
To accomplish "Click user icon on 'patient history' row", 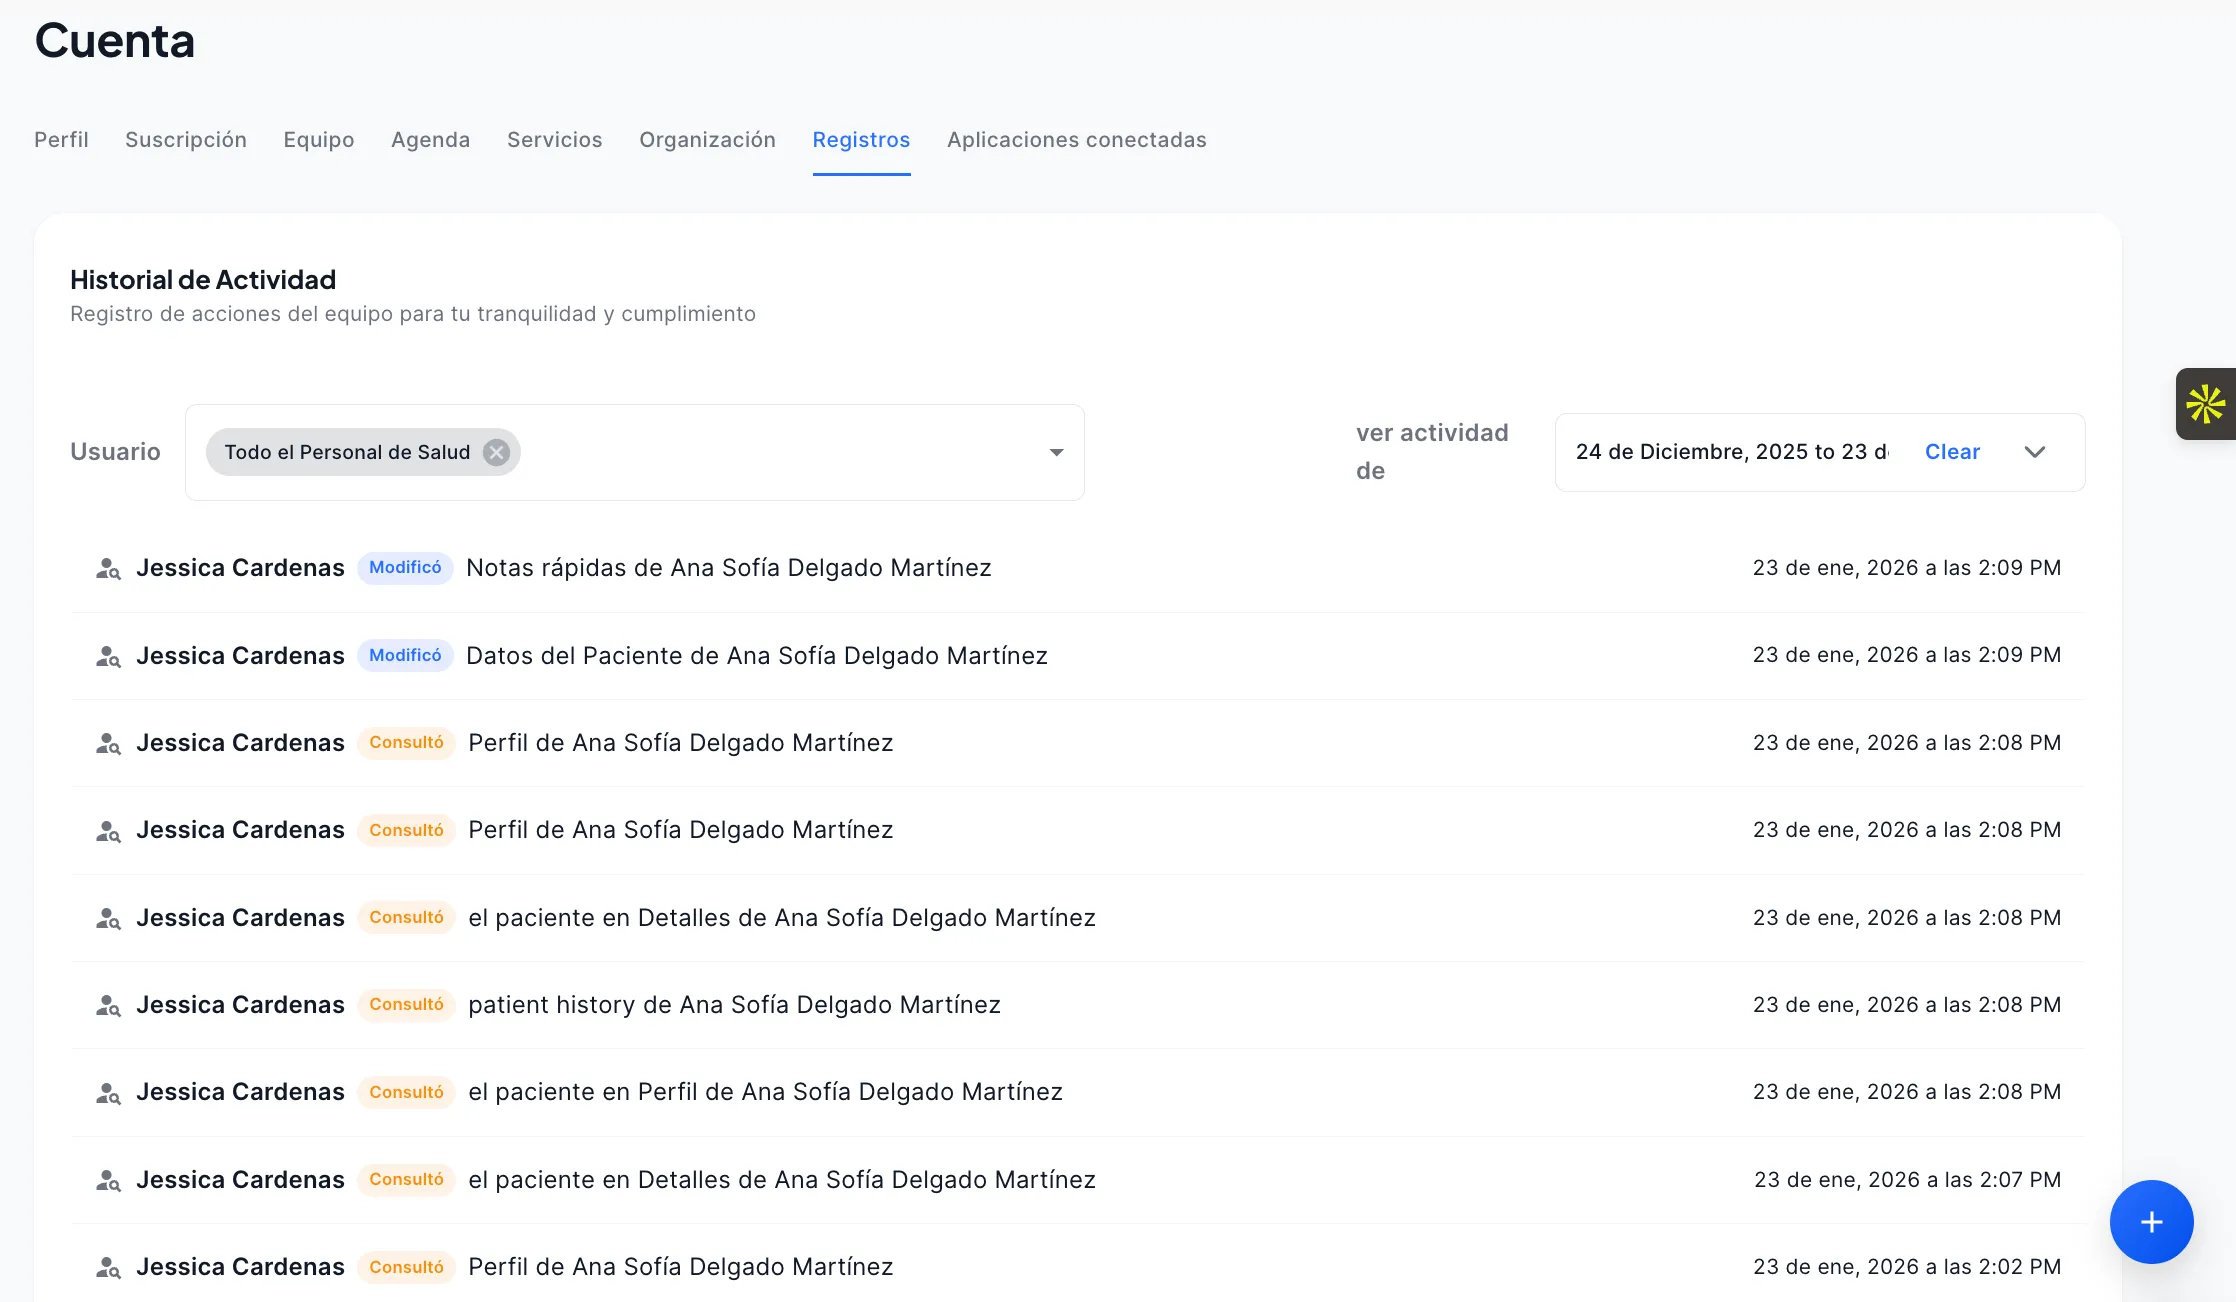I will (108, 1005).
